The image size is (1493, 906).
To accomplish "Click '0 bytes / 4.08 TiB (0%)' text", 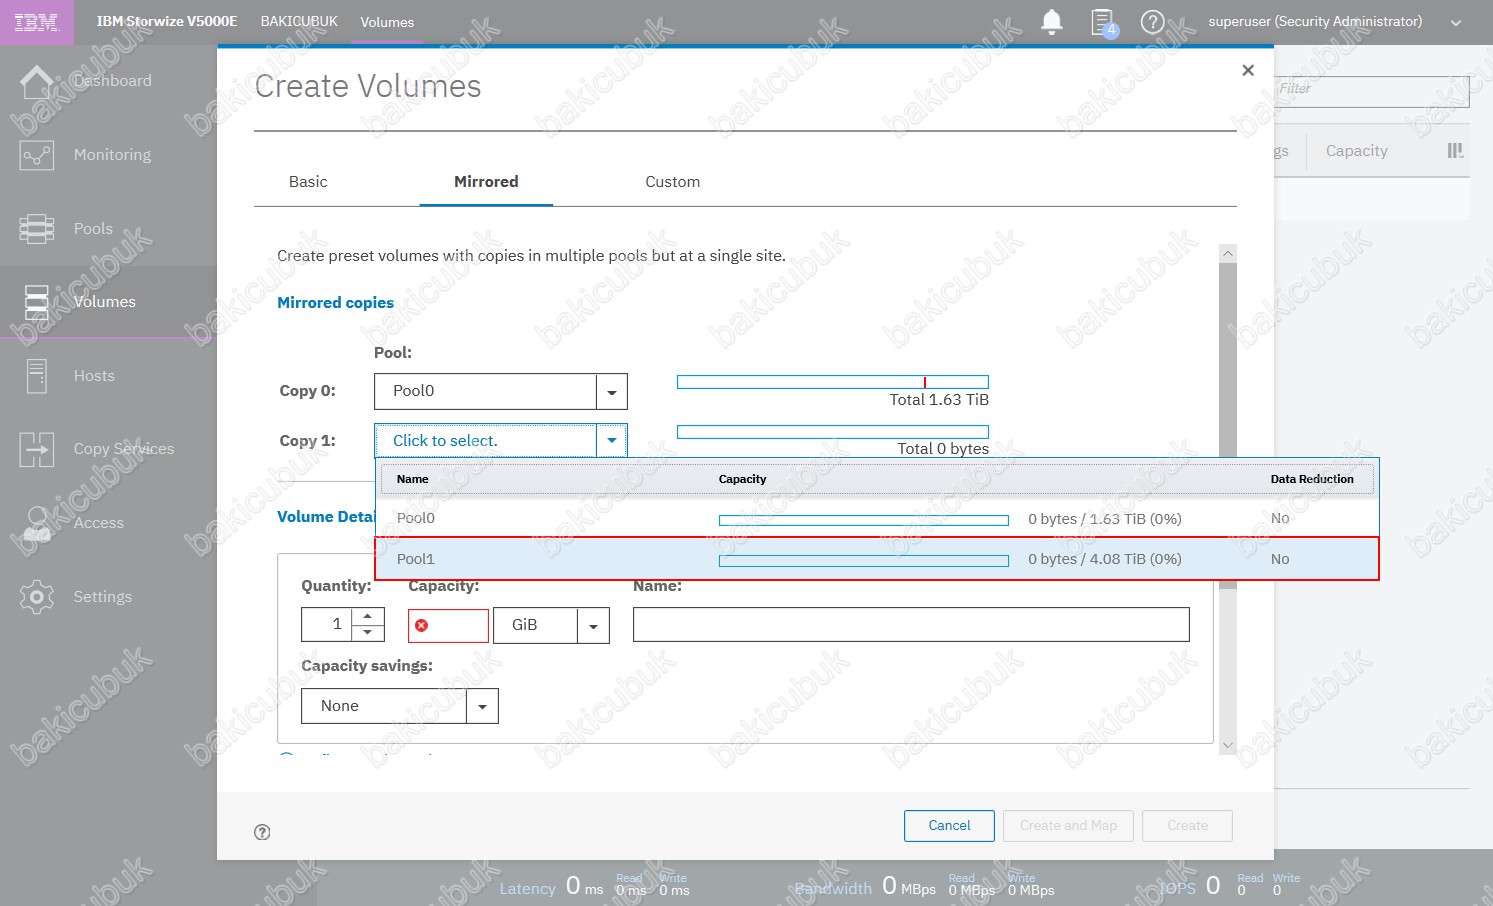I will (x=1105, y=559).
